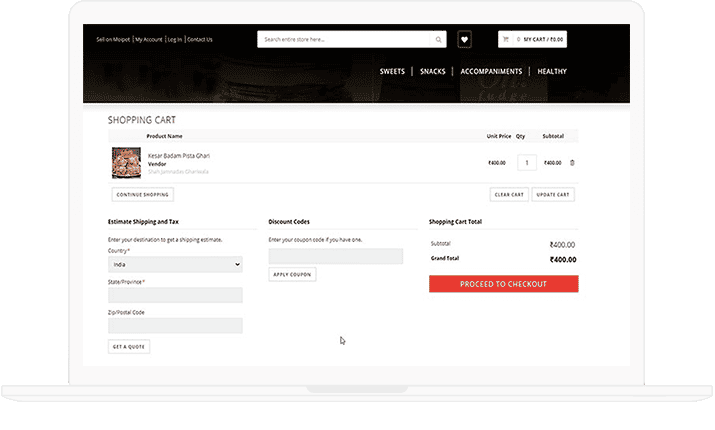Image resolution: width=715 pixels, height=430 pixels.
Task: Click the quantity input box
Action: pyautogui.click(x=526, y=162)
